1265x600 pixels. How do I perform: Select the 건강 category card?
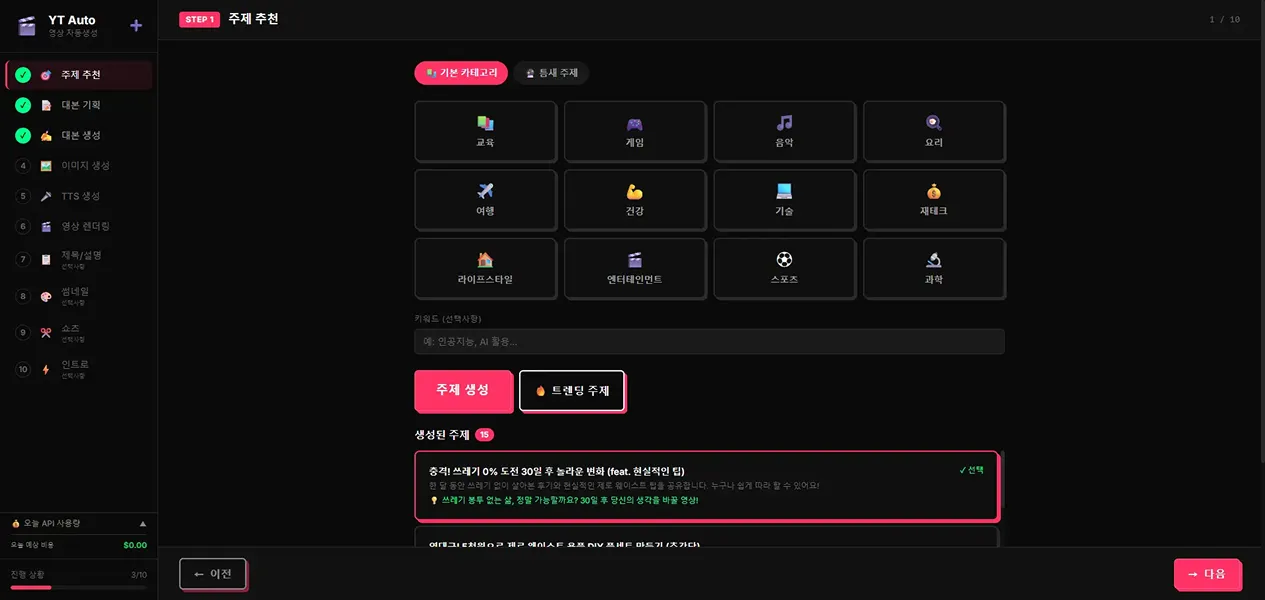point(635,200)
